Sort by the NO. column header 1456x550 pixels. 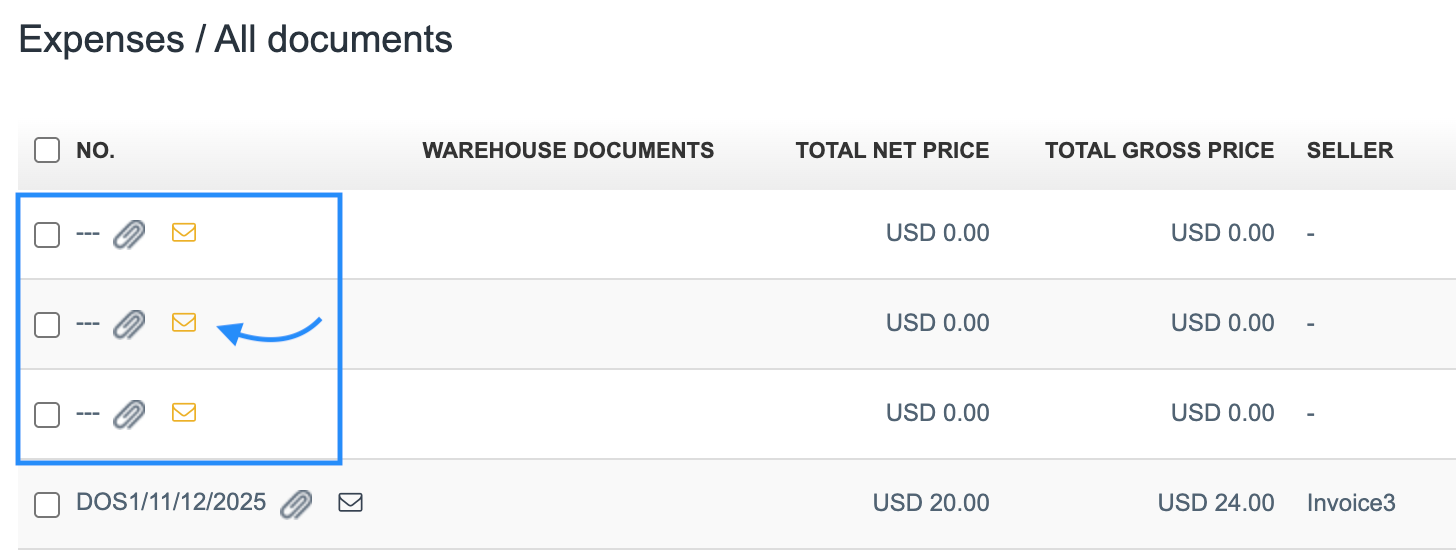tap(96, 151)
